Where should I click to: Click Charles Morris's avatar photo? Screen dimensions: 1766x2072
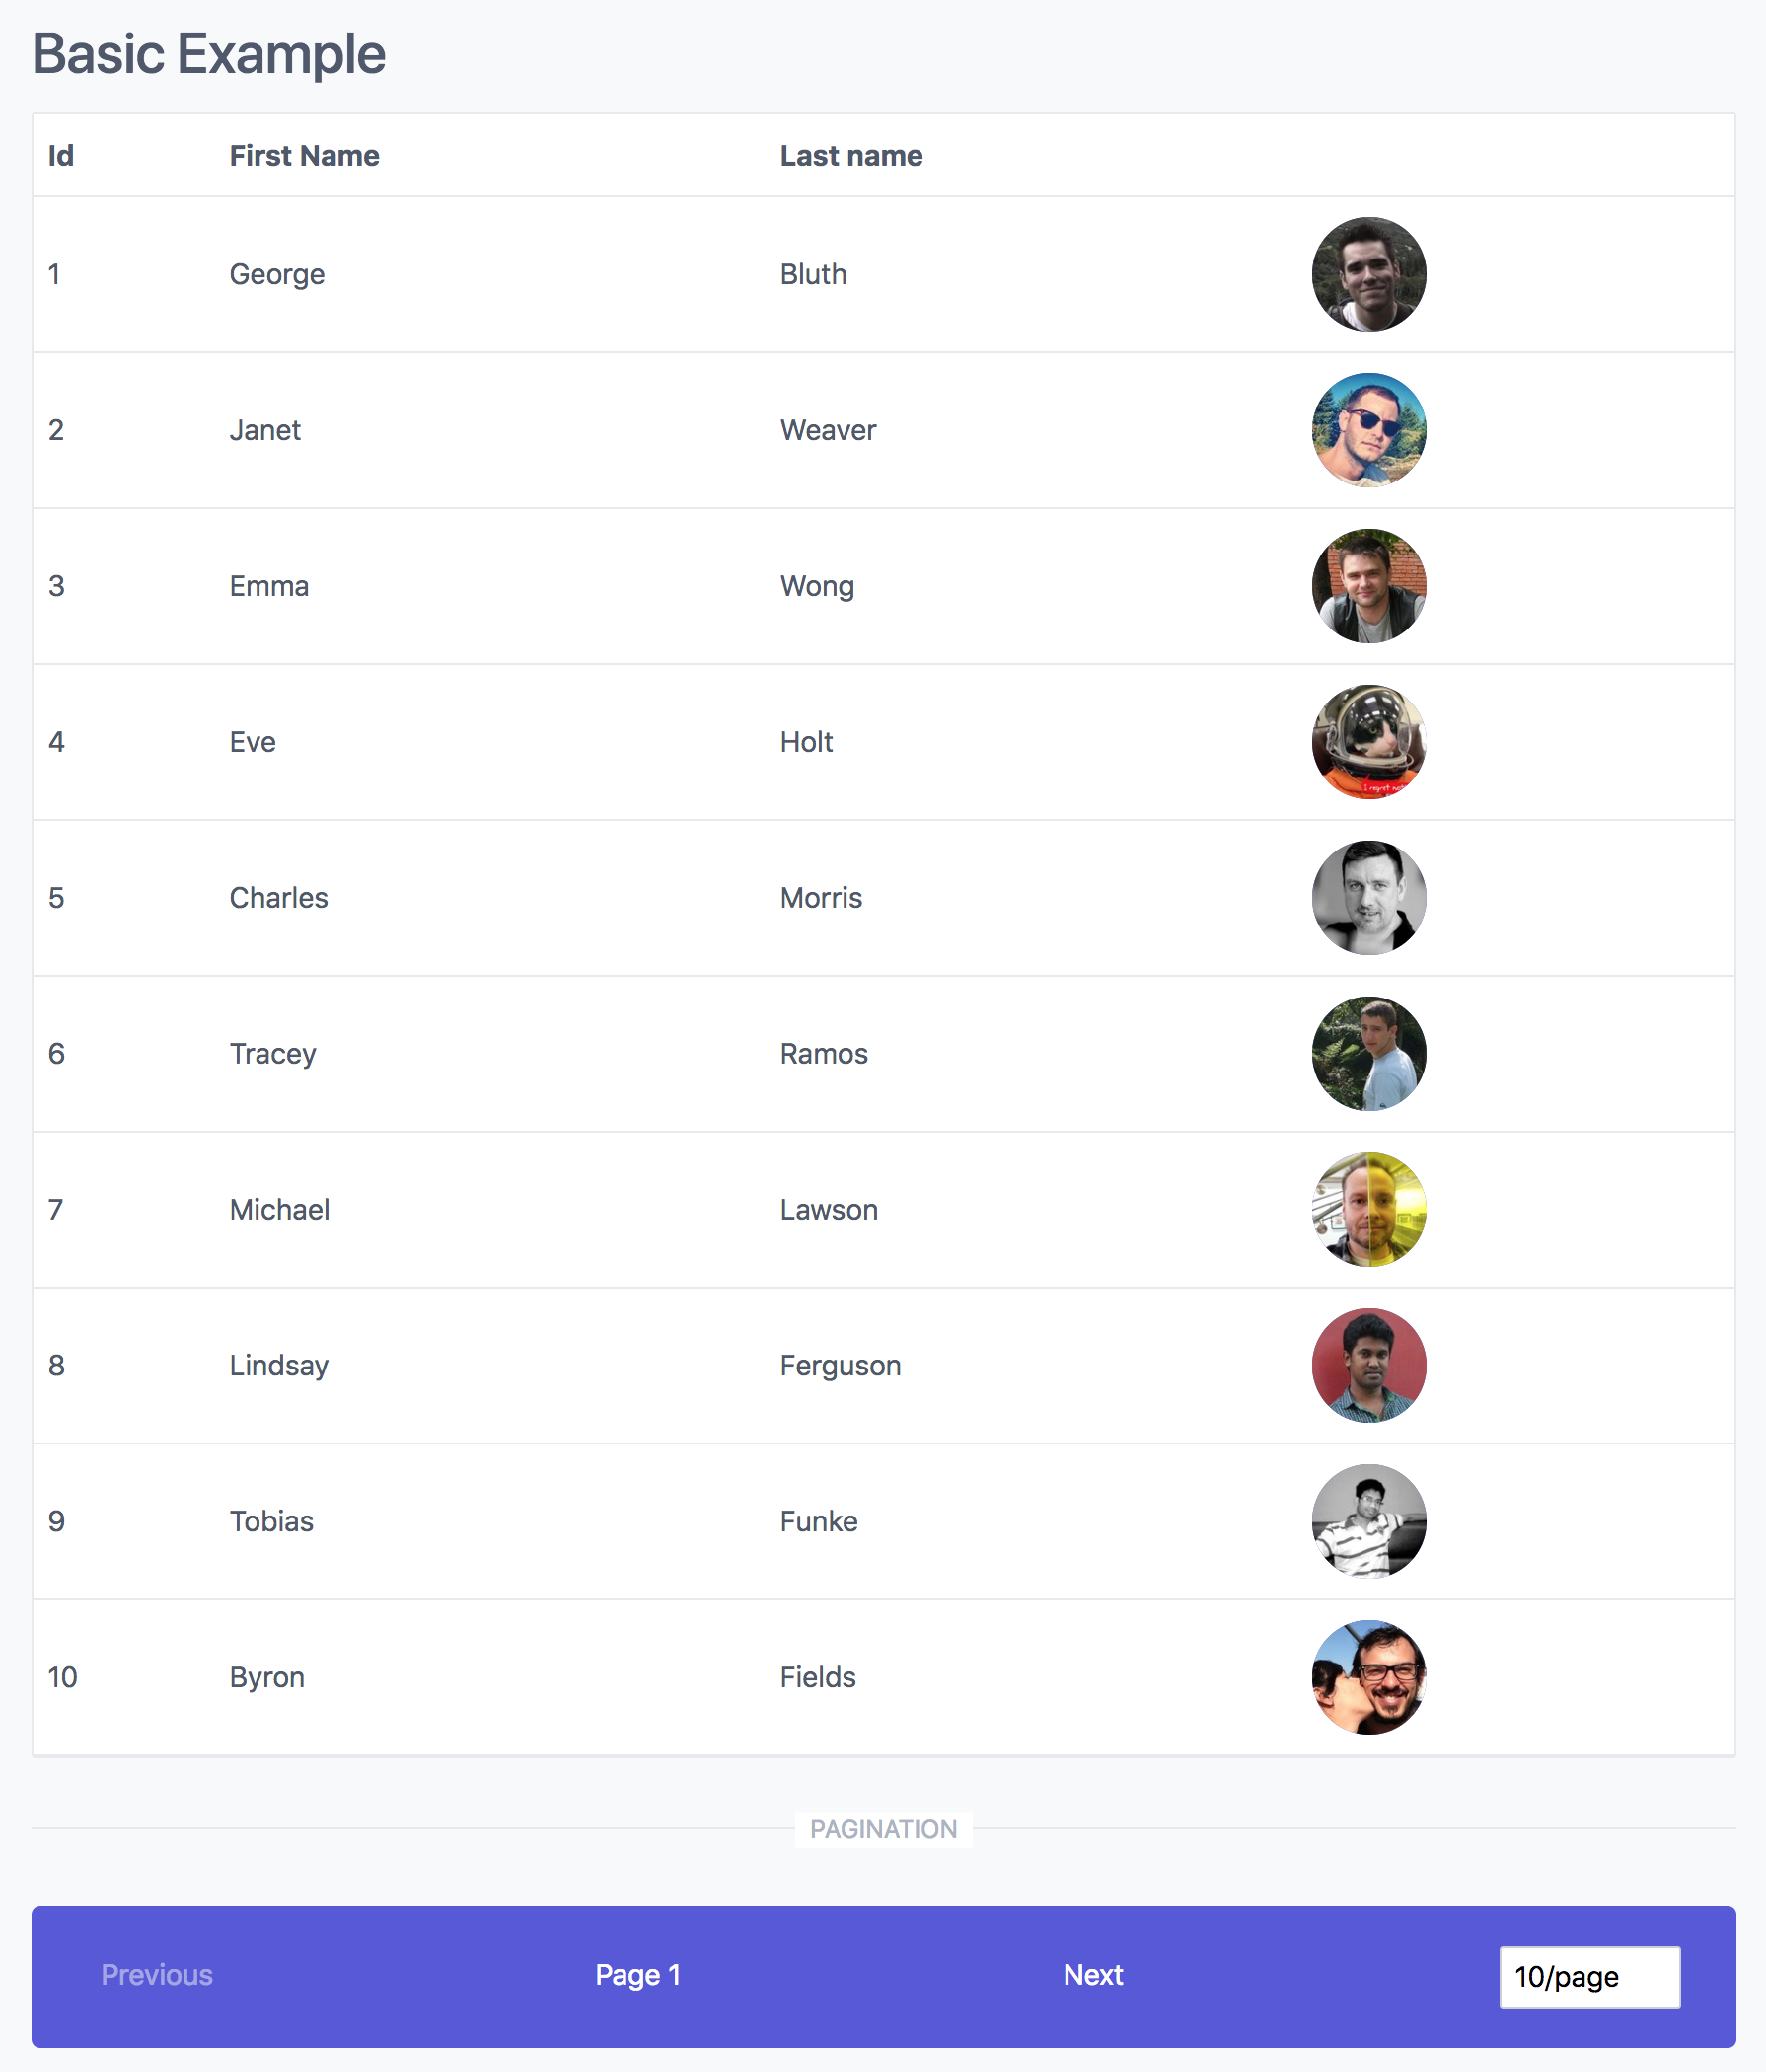pyautogui.click(x=1368, y=897)
